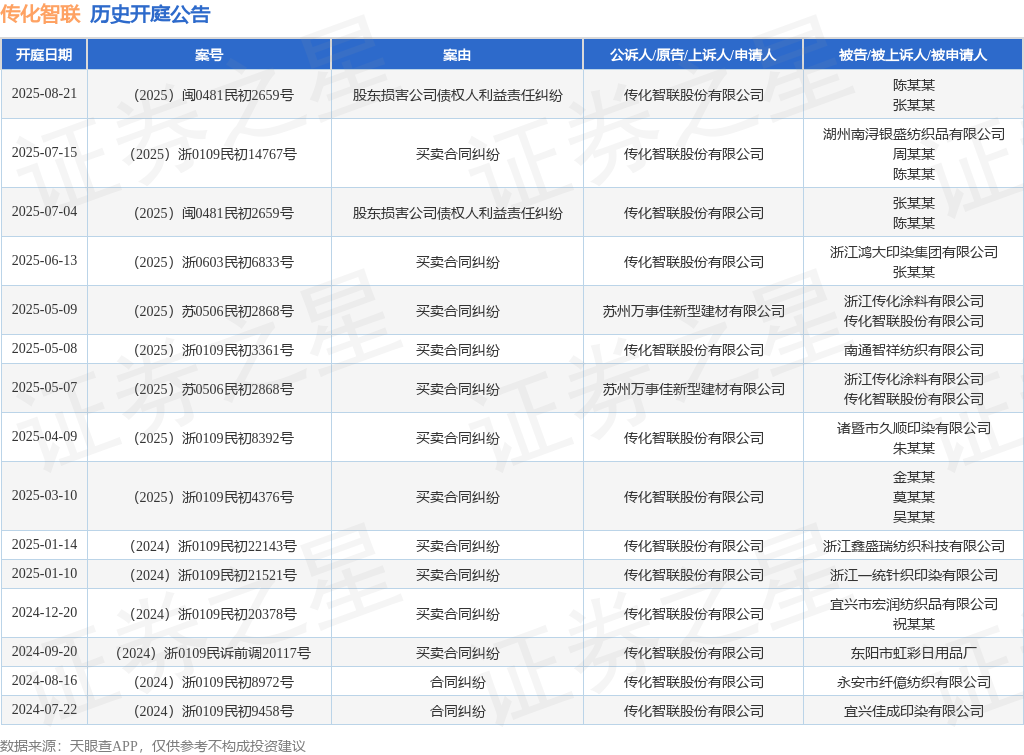The height and width of the screenshot is (755, 1024).
Task: Select the 开庭日期 column header
Action: click(x=44, y=55)
